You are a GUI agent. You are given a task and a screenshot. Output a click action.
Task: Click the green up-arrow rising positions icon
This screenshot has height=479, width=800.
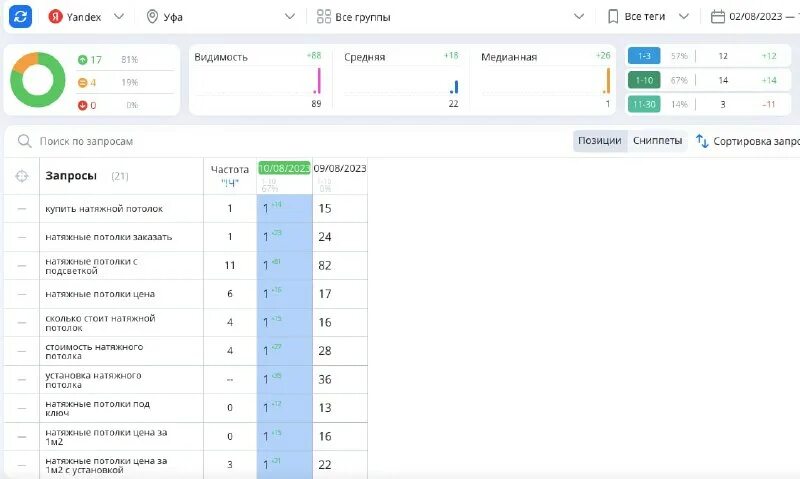[x=83, y=60]
